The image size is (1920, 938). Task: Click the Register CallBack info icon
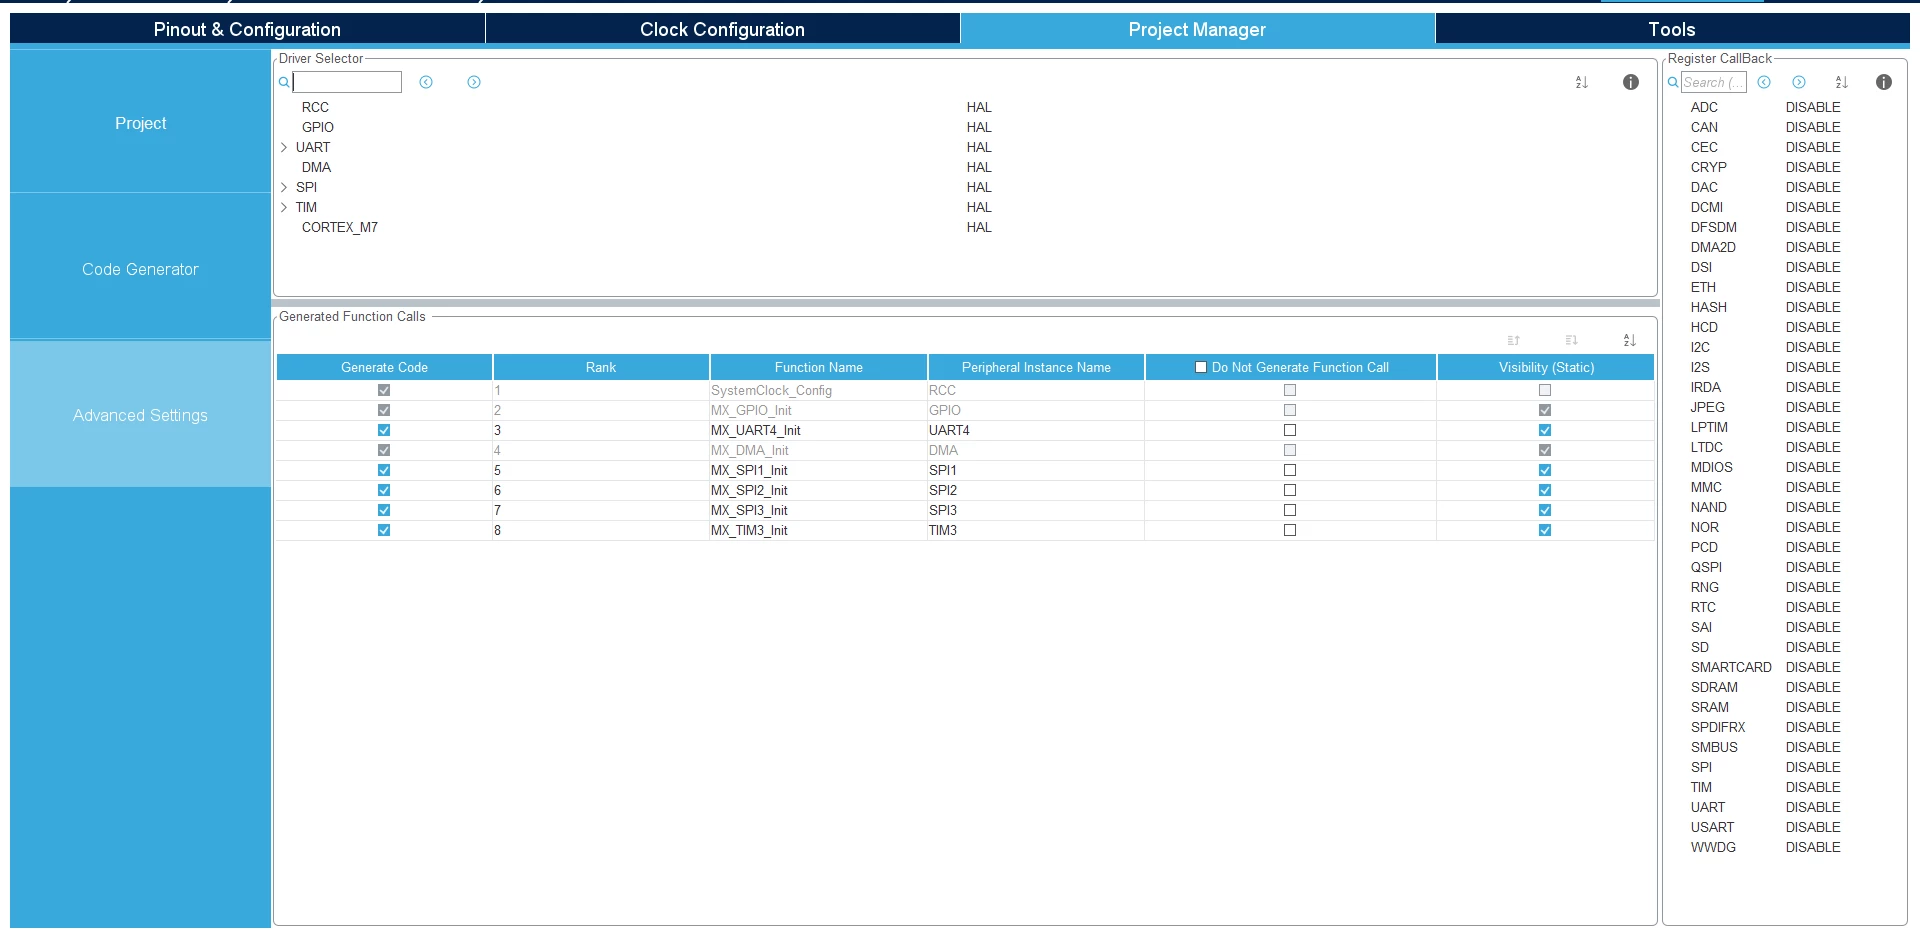pyautogui.click(x=1884, y=82)
